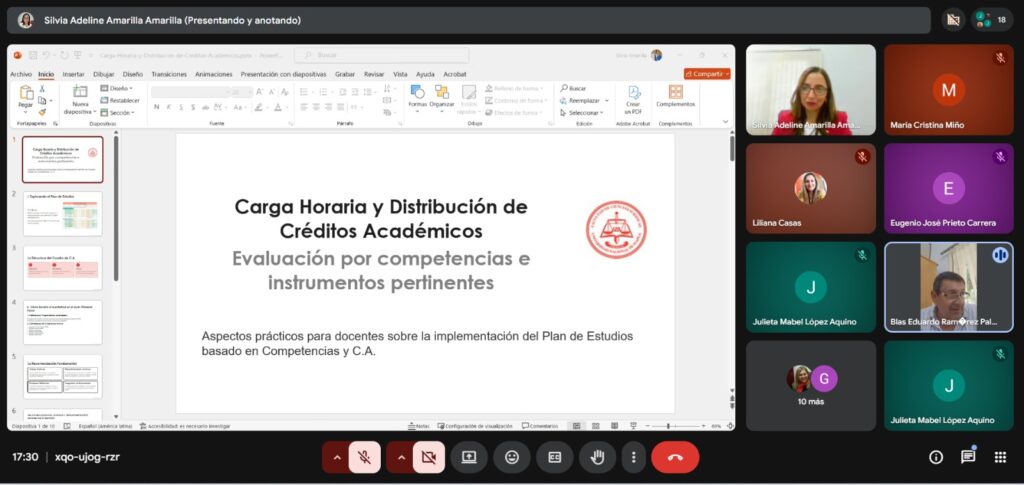Select Blas Eduardo Ramírez video tile
Image resolution: width=1024 pixels, height=485 pixels.
click(948, 286)
